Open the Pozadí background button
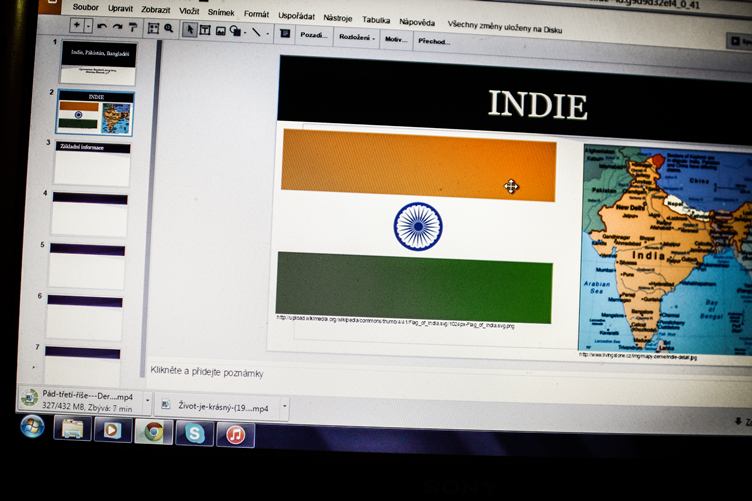The image size is (752, 501). click(314, 35)
